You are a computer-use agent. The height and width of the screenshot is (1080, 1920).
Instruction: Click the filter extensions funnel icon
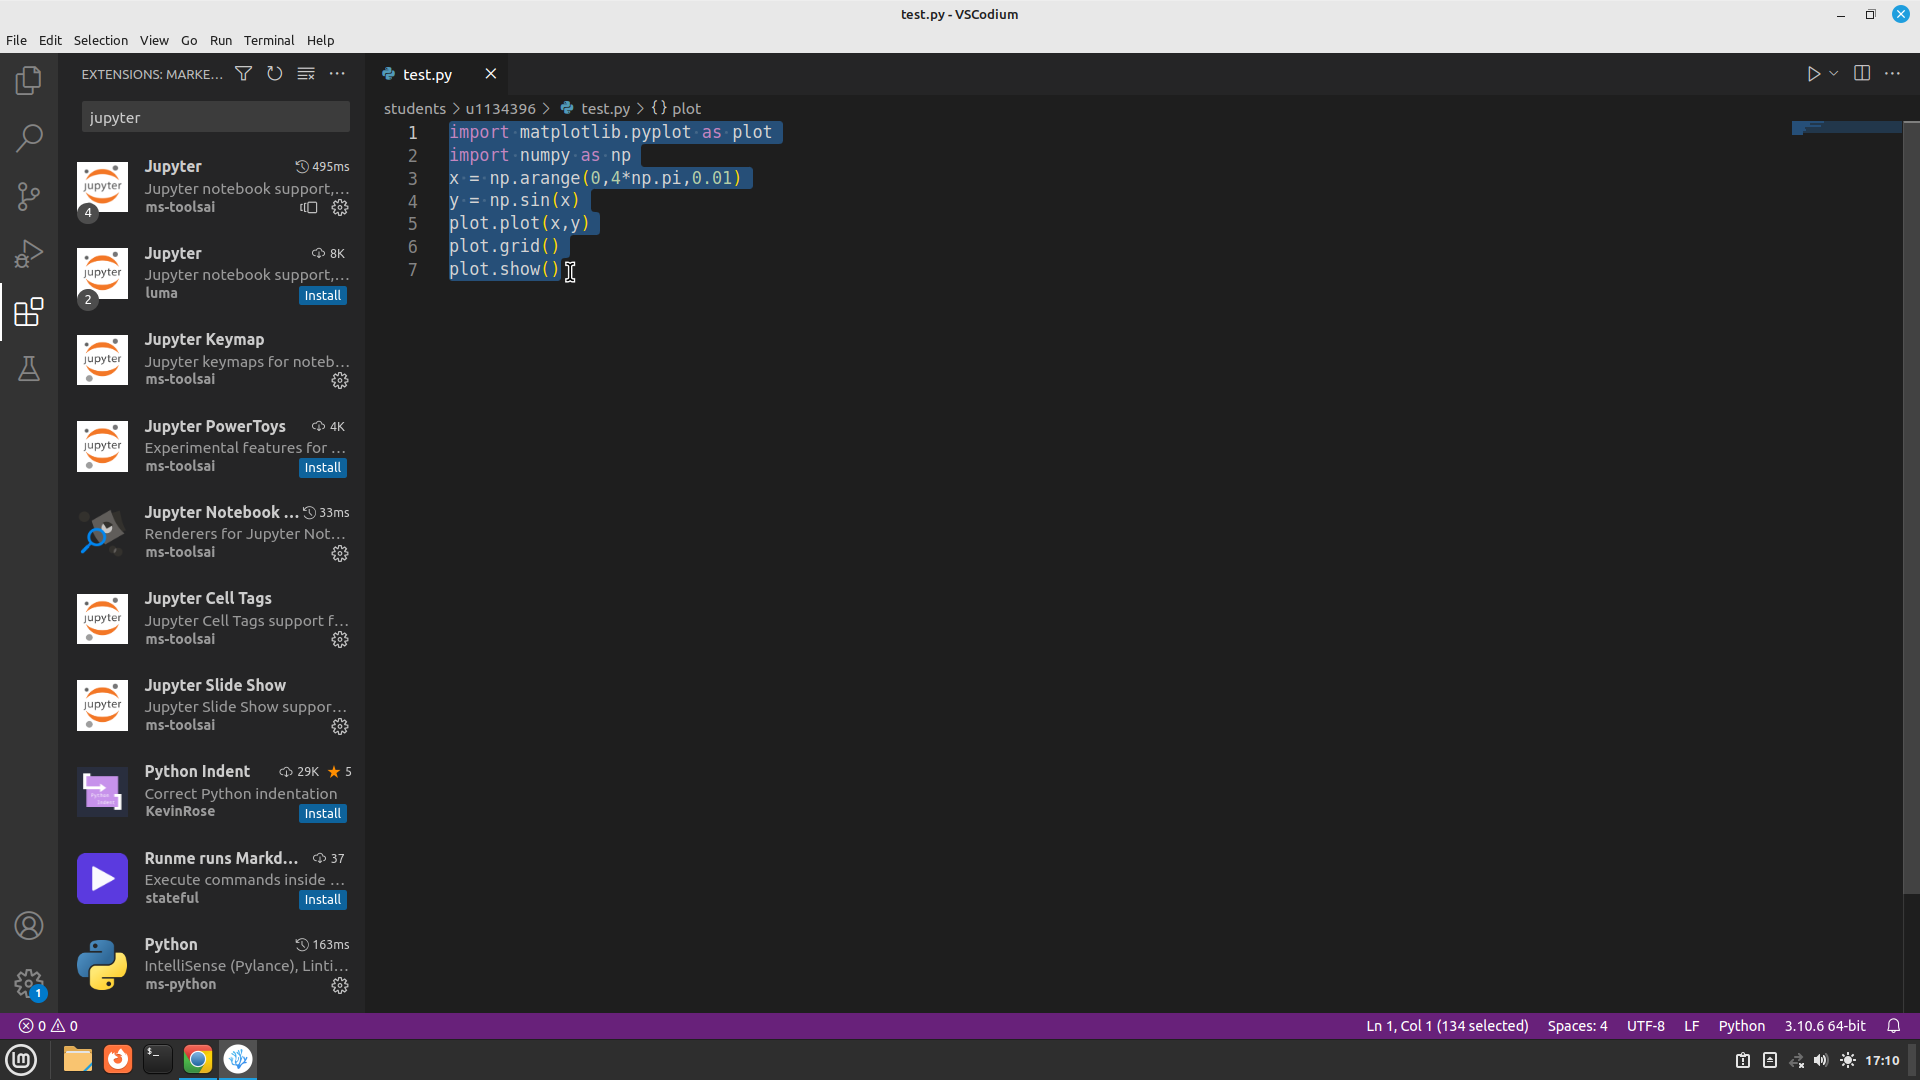click(243, 74)
